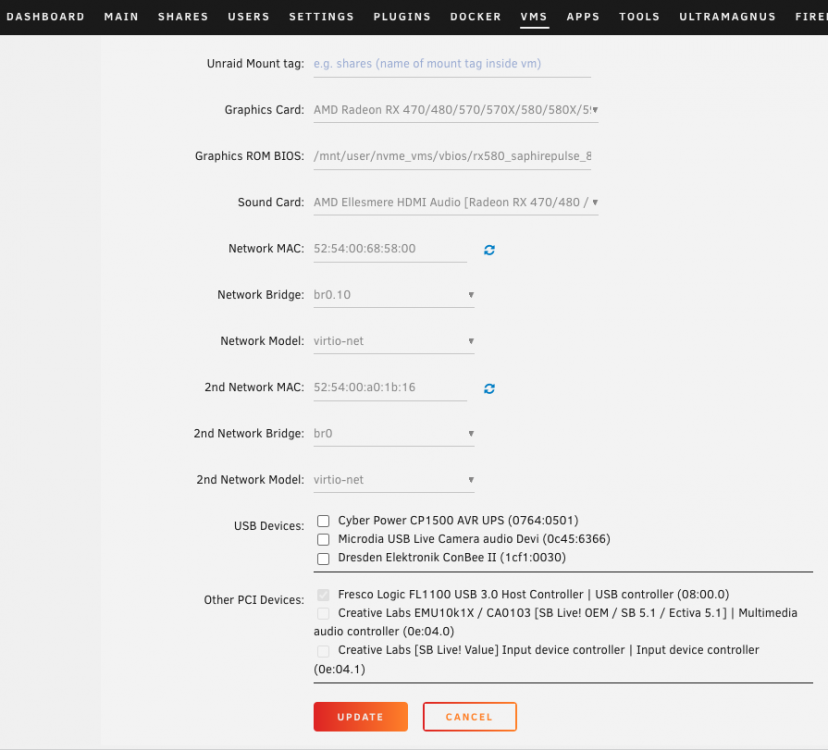Open 2nd Network Model dropdown

tap(394, 480)
